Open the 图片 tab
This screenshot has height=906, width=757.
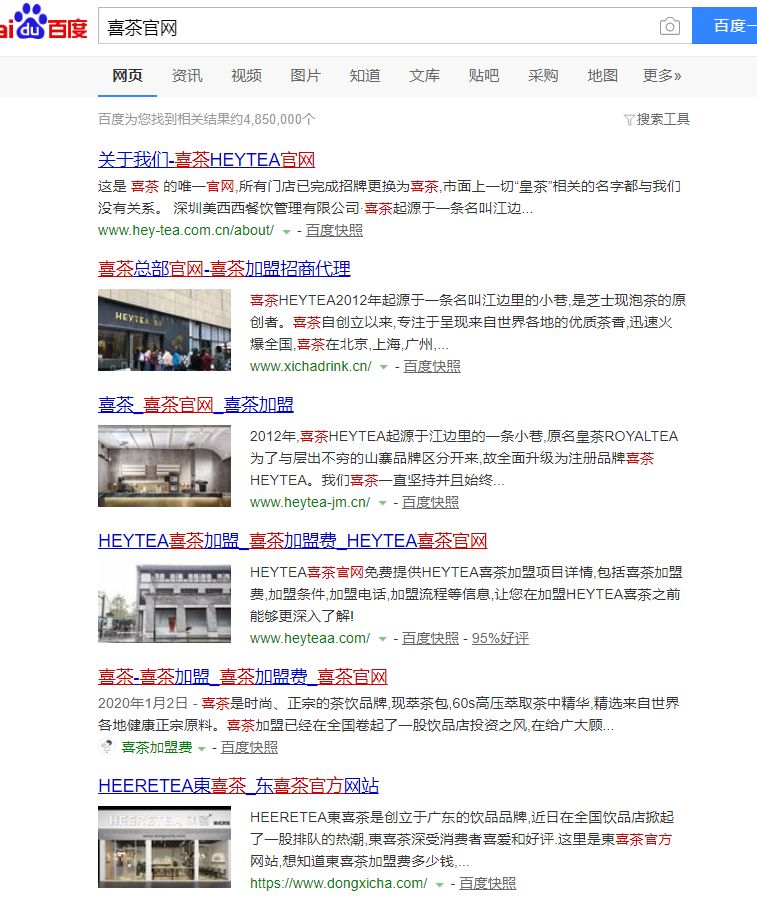(x=305, y=76)
